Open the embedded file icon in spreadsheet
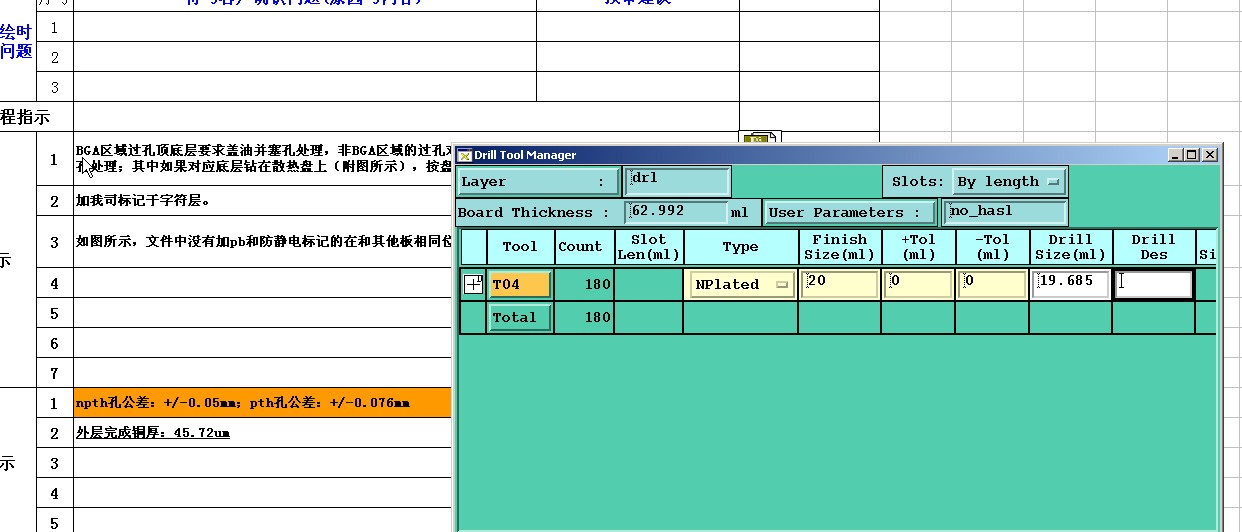 tap(759, 138)
